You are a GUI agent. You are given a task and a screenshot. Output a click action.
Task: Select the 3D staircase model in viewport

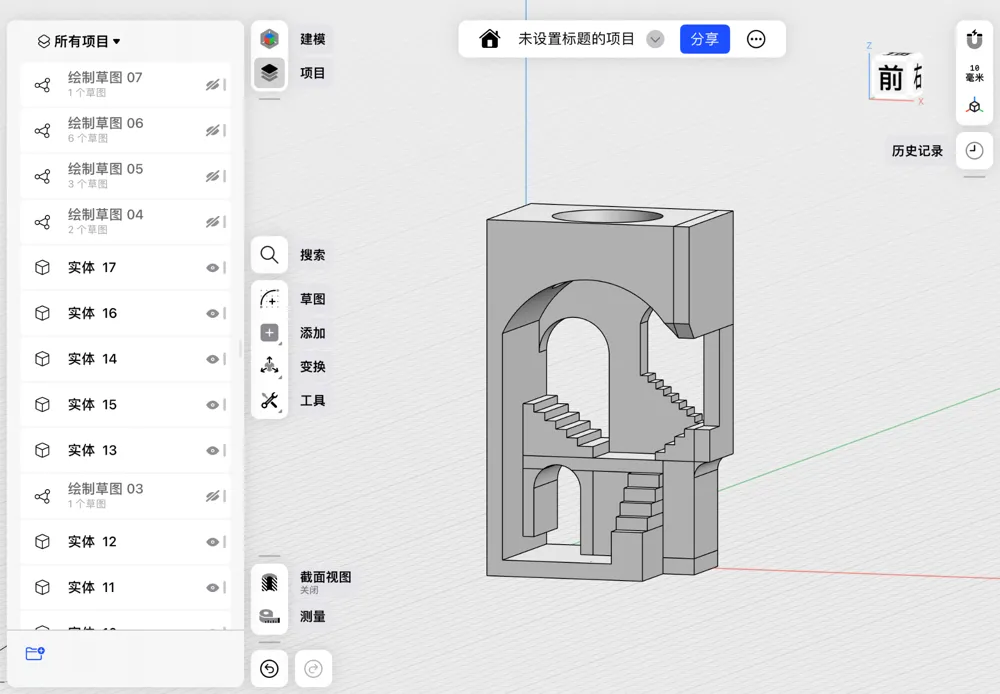pos(609,392)
